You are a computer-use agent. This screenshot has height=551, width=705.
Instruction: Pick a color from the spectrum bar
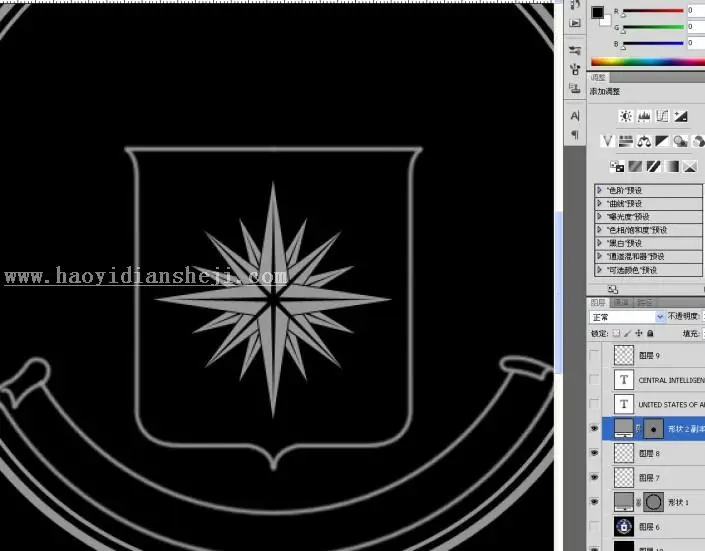pos(648,62)
